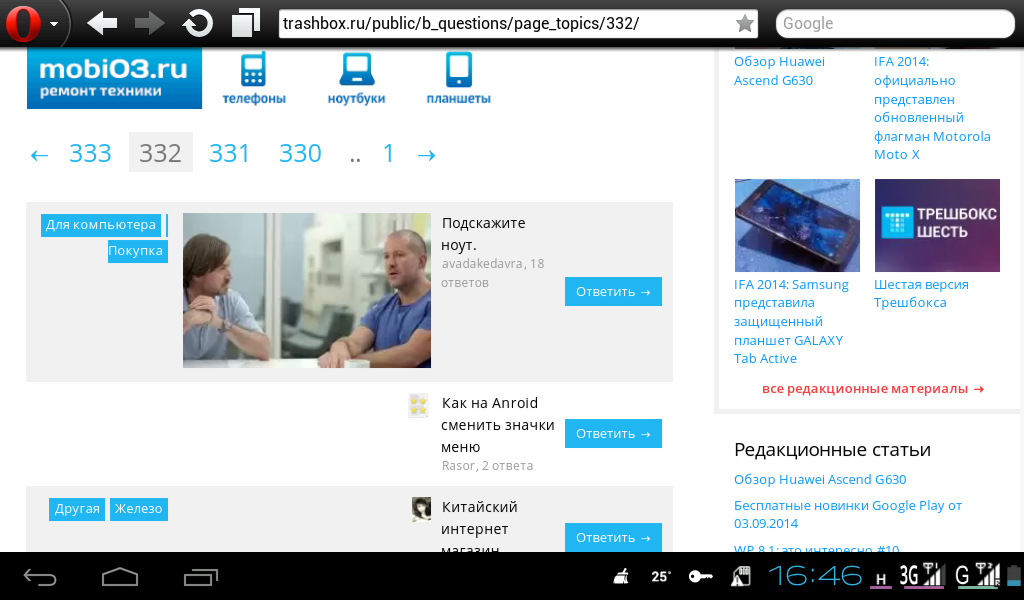The height and width of the screenshot is (600, 1024).
Task: Tap the Google search field
Action: [886, 24]
